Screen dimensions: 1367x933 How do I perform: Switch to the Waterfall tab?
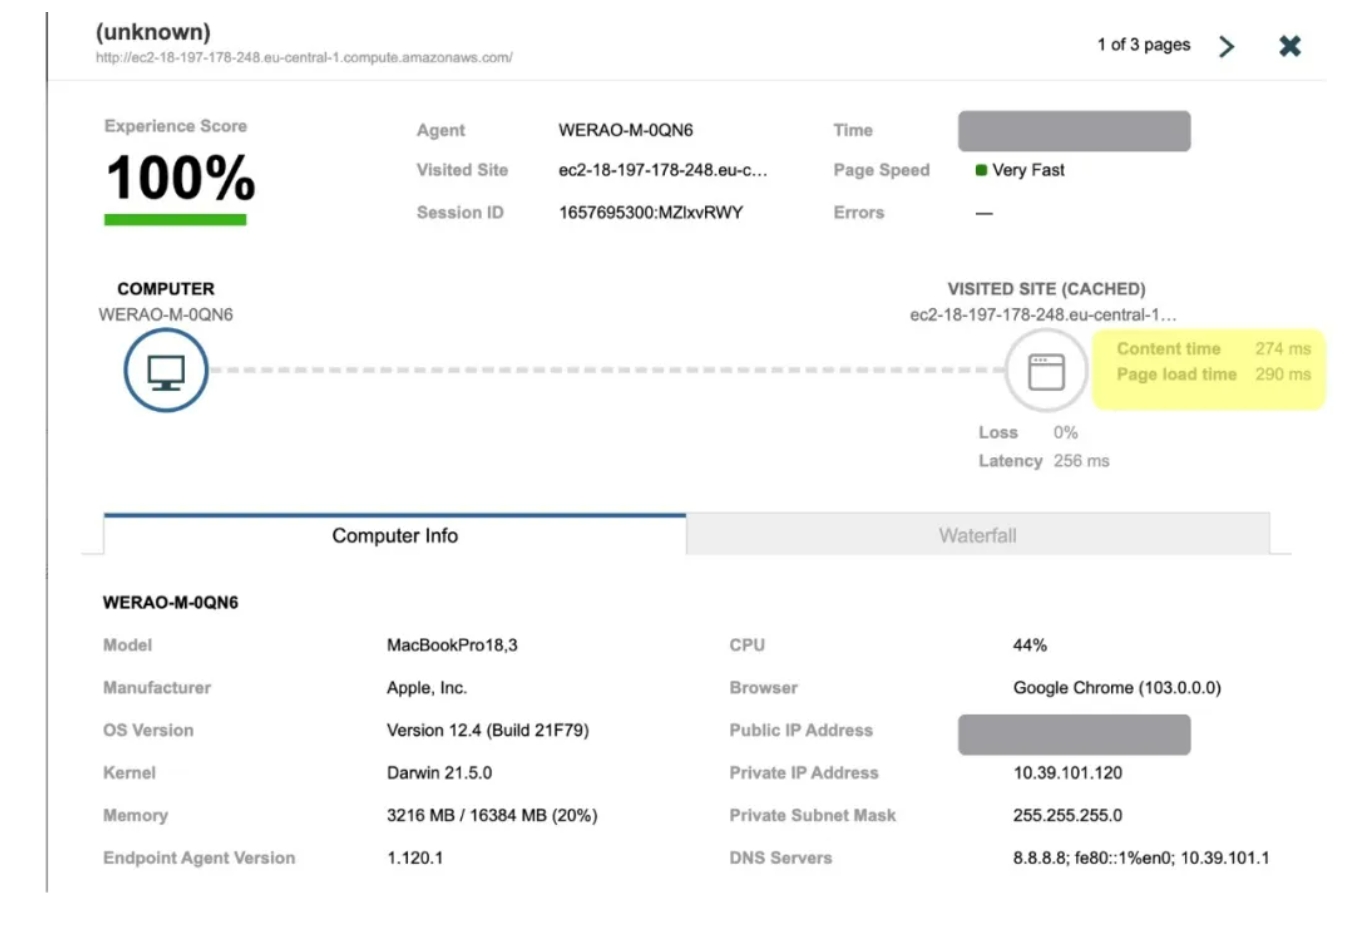[977, 535]
